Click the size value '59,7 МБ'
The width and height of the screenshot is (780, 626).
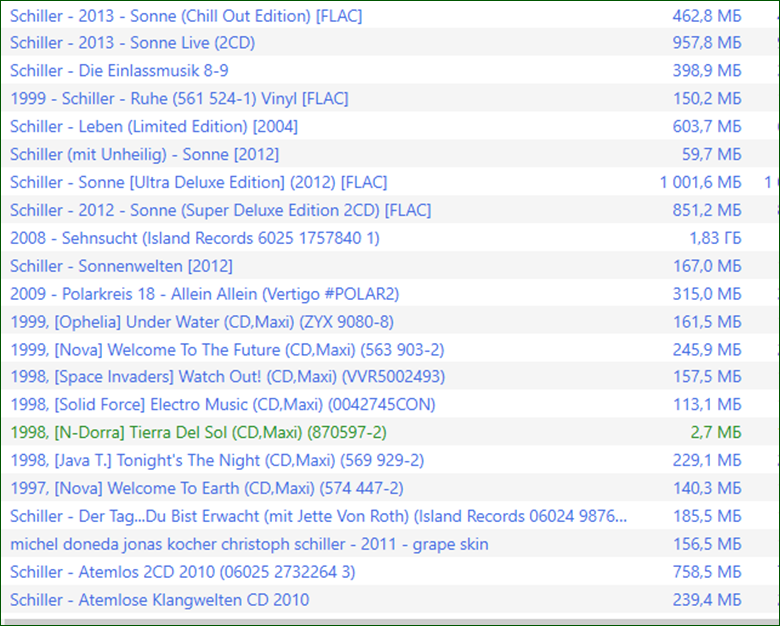point(711,154)
